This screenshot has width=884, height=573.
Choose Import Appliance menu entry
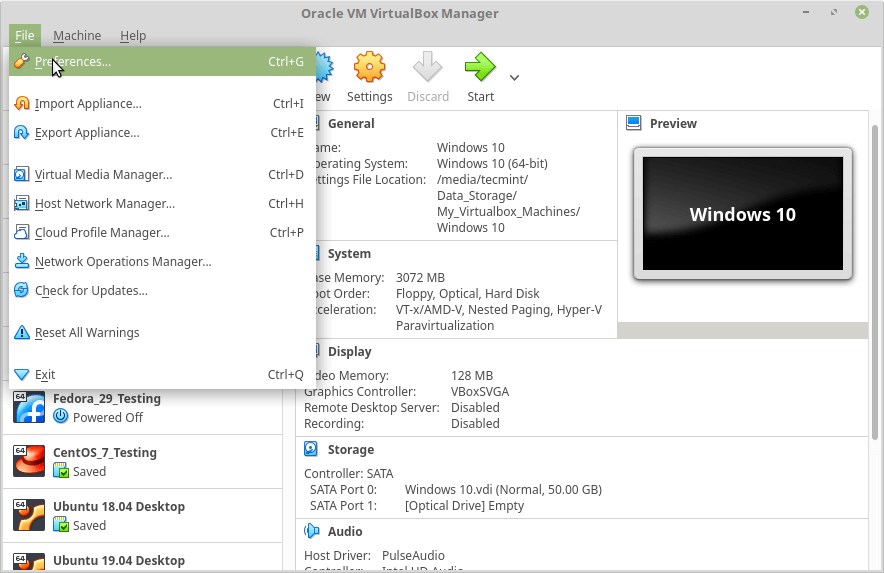(88, 104)
